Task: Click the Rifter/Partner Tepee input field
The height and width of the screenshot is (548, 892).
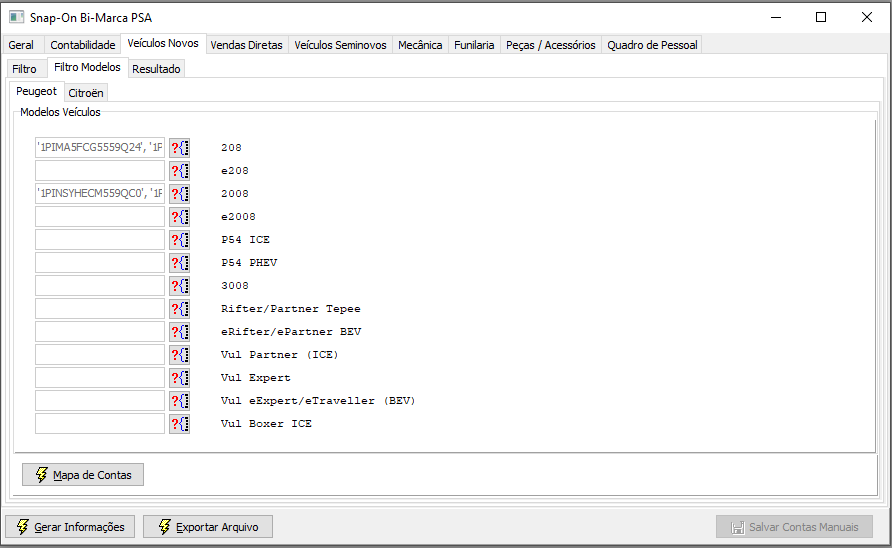Action: coord(100,309)
